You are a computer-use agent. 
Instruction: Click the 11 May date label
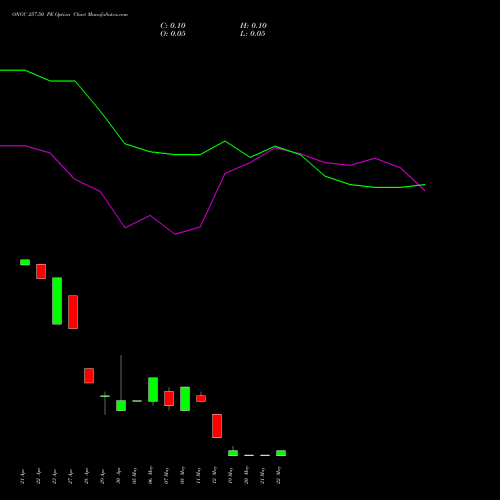pyautogui.click(x=199, y=475)
